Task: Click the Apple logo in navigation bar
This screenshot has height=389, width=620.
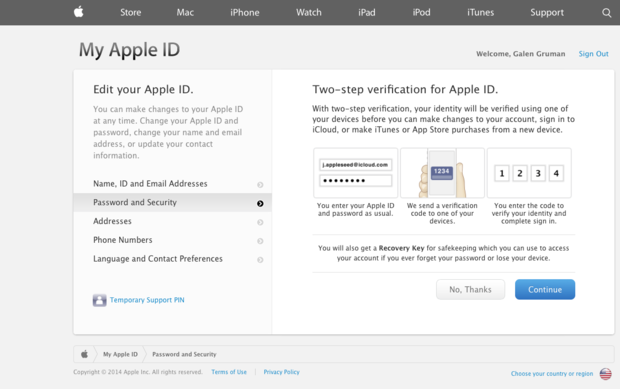Action: [x=79, y=12]
